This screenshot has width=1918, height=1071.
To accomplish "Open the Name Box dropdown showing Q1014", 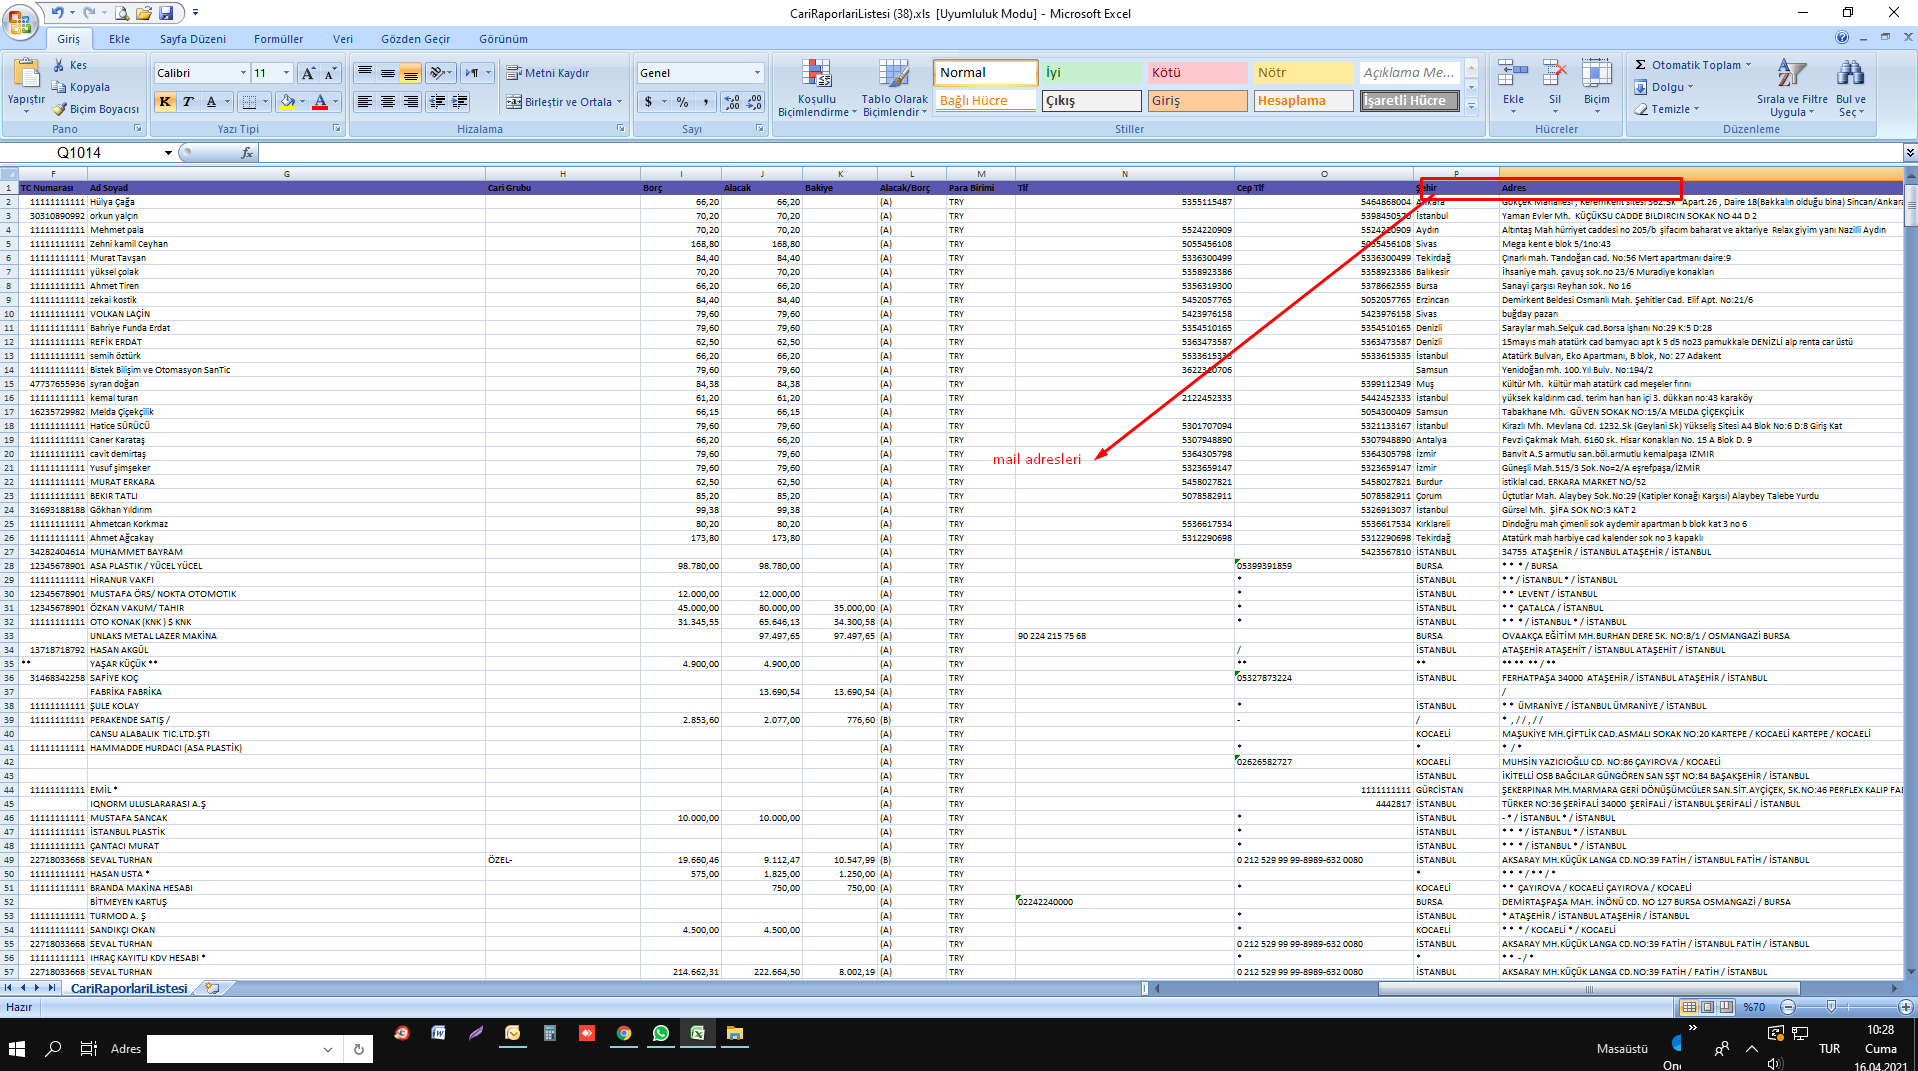I will point(168,153).
